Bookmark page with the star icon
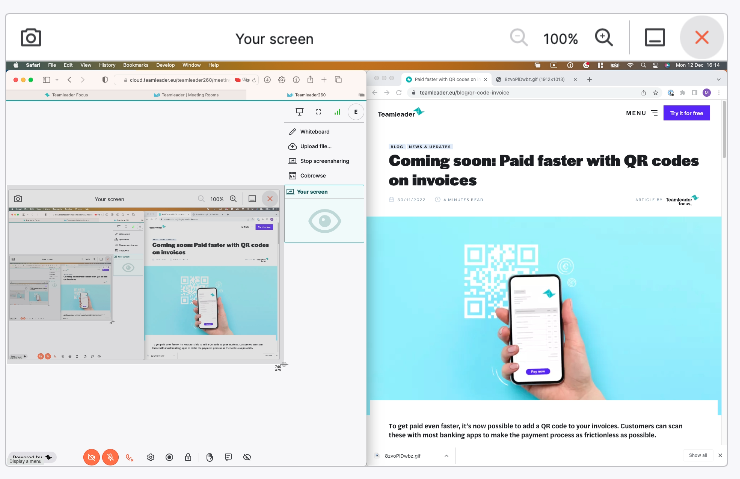 point(655,93)
